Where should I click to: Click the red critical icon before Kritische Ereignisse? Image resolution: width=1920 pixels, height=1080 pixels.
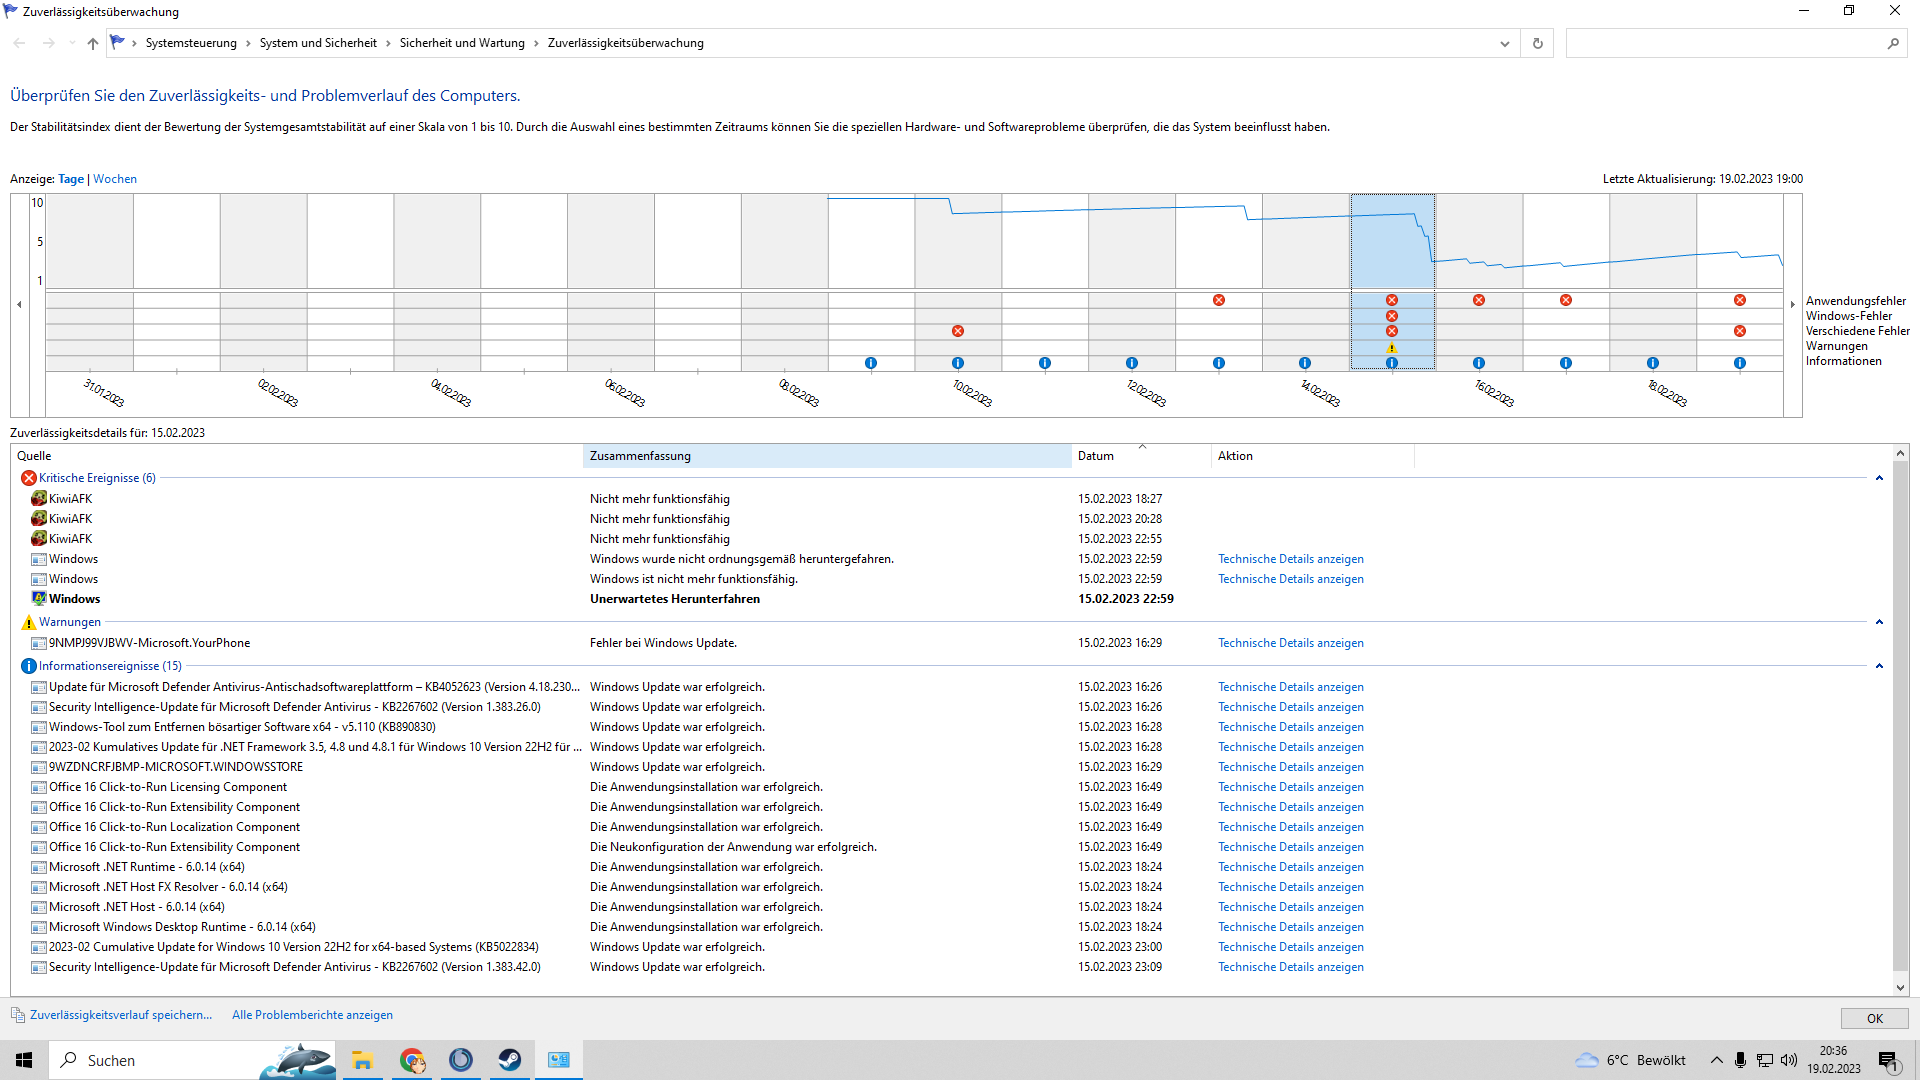[28, 478]
